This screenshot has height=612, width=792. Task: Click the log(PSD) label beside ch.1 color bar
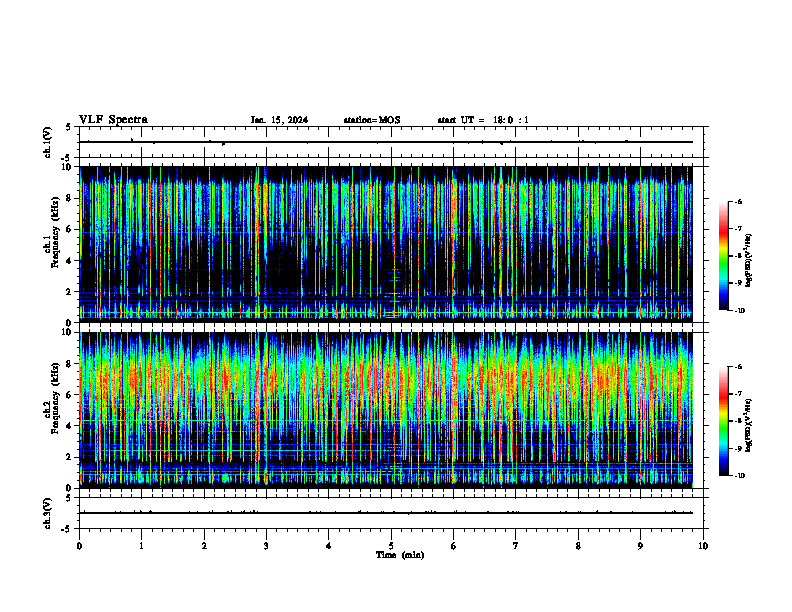(749, 261)
